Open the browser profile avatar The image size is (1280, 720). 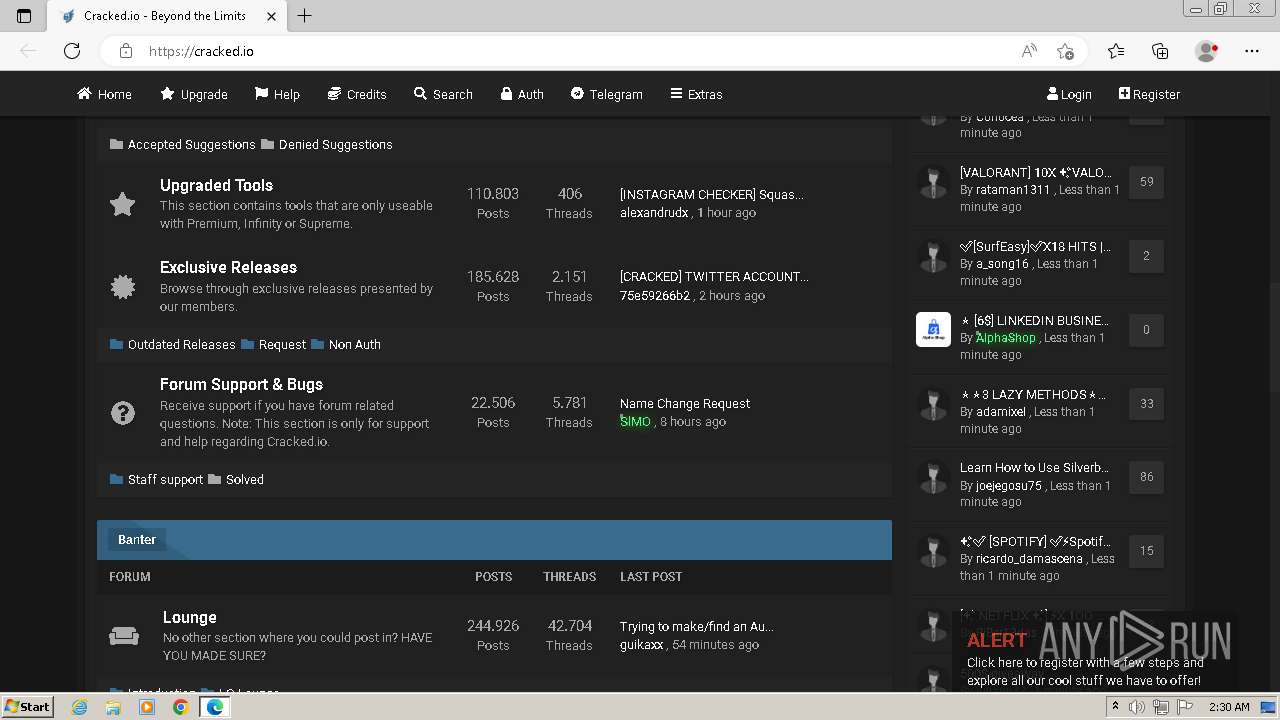click(x=1207, y=51)
